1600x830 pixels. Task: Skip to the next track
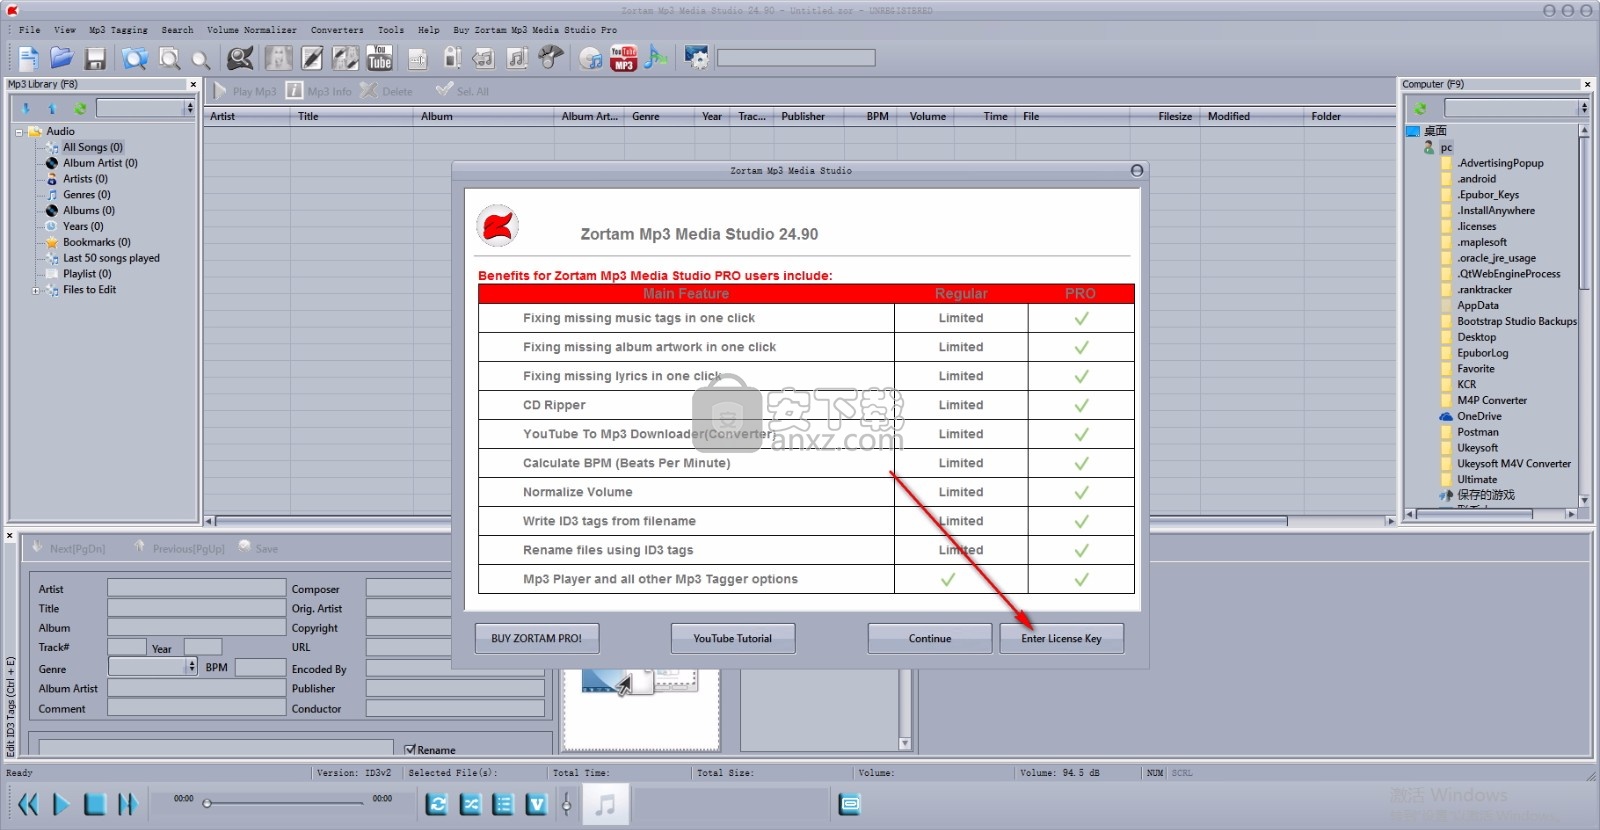(127, 804)
